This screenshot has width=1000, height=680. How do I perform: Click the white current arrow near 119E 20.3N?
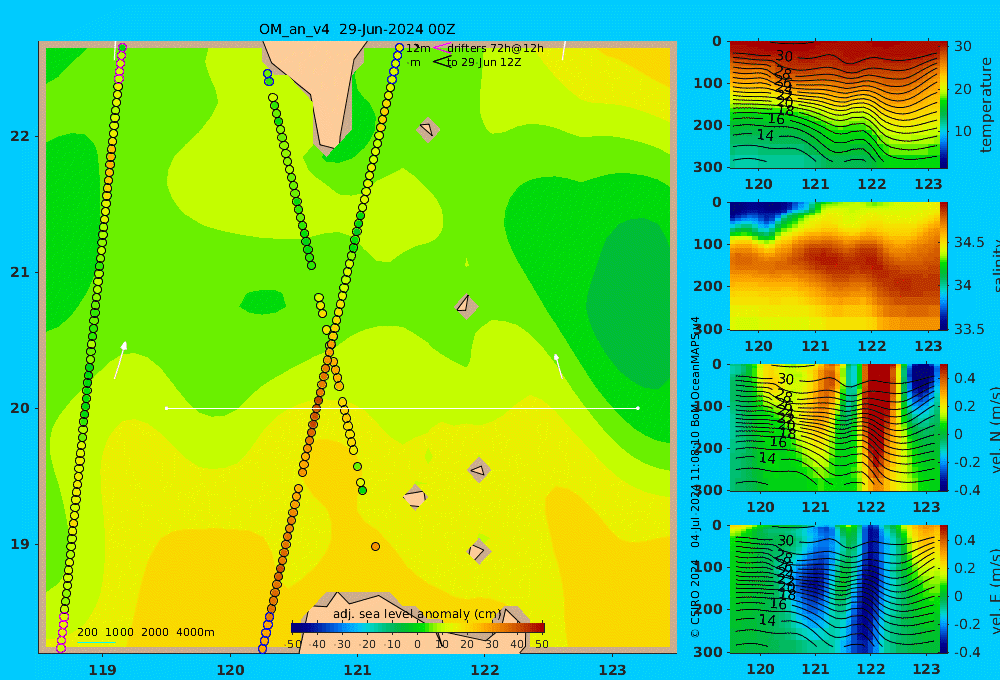[120, 360]
